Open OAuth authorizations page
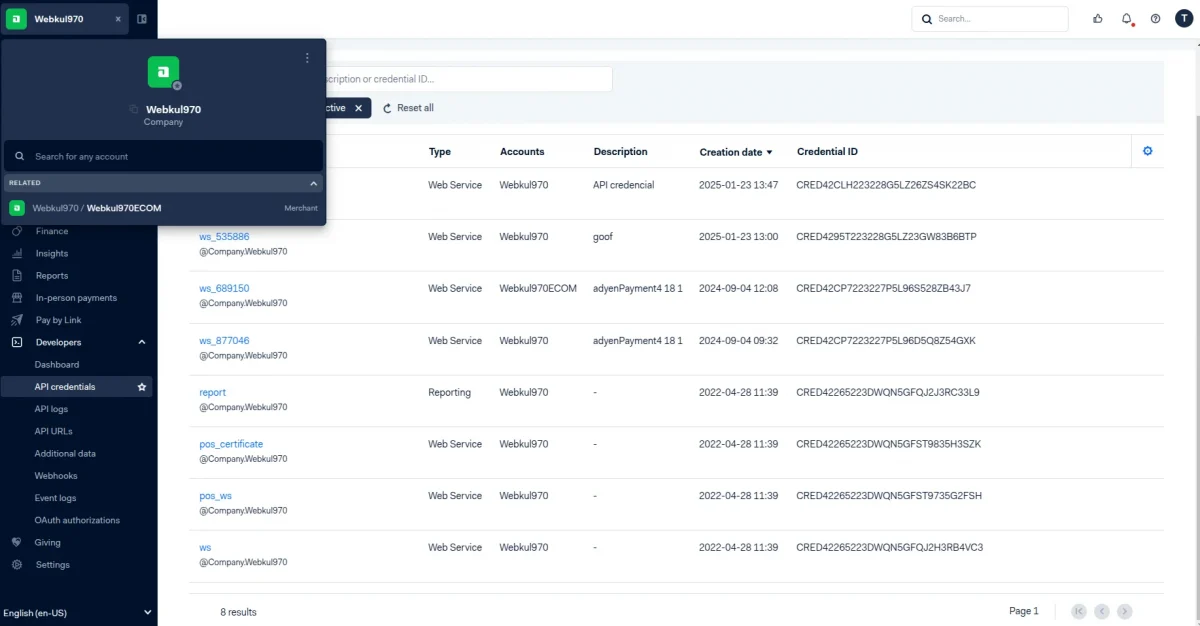Image resolution: width=1200 pixels, height=626 pixels. [x=77, y=520]
